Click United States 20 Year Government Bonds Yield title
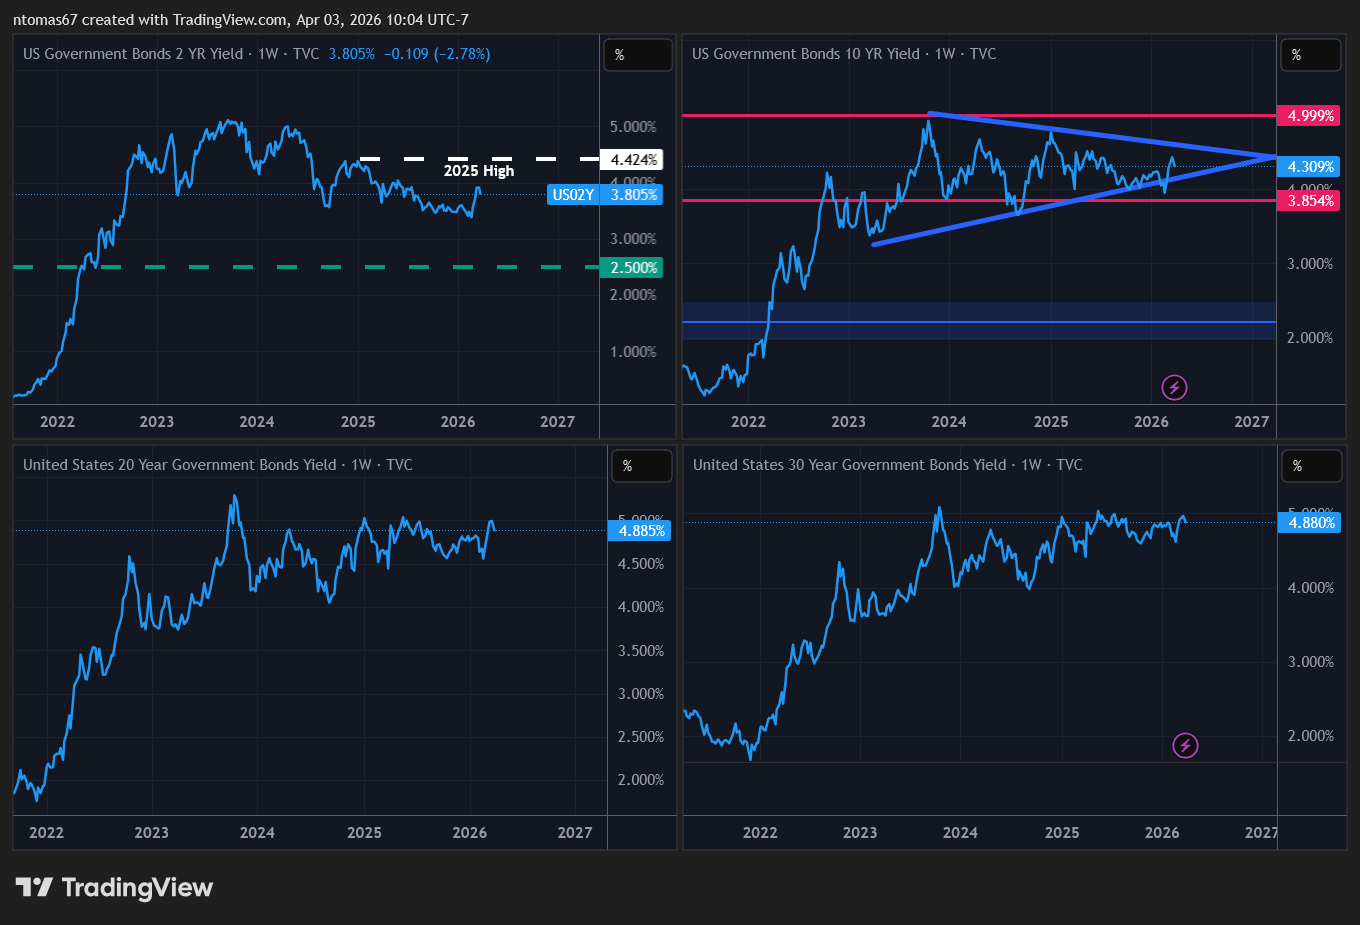This screenshot has height=925, width=1360. pos(180,465)
